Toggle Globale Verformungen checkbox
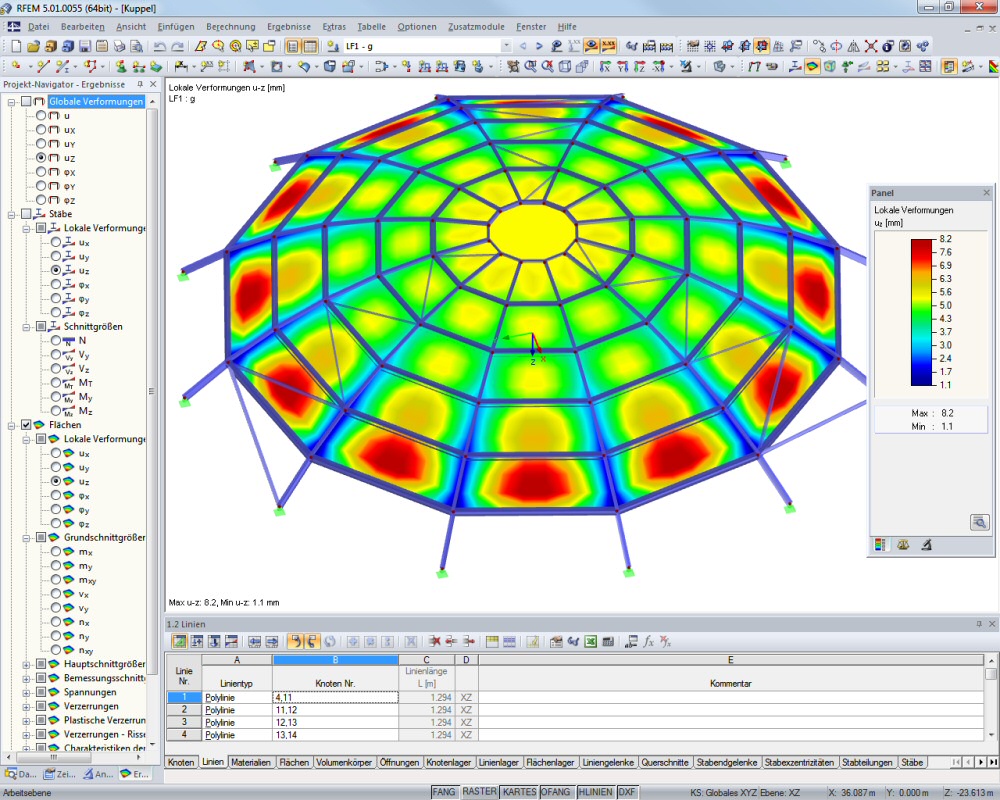This screenshot has width=1000, height=800. coord(26,101)
